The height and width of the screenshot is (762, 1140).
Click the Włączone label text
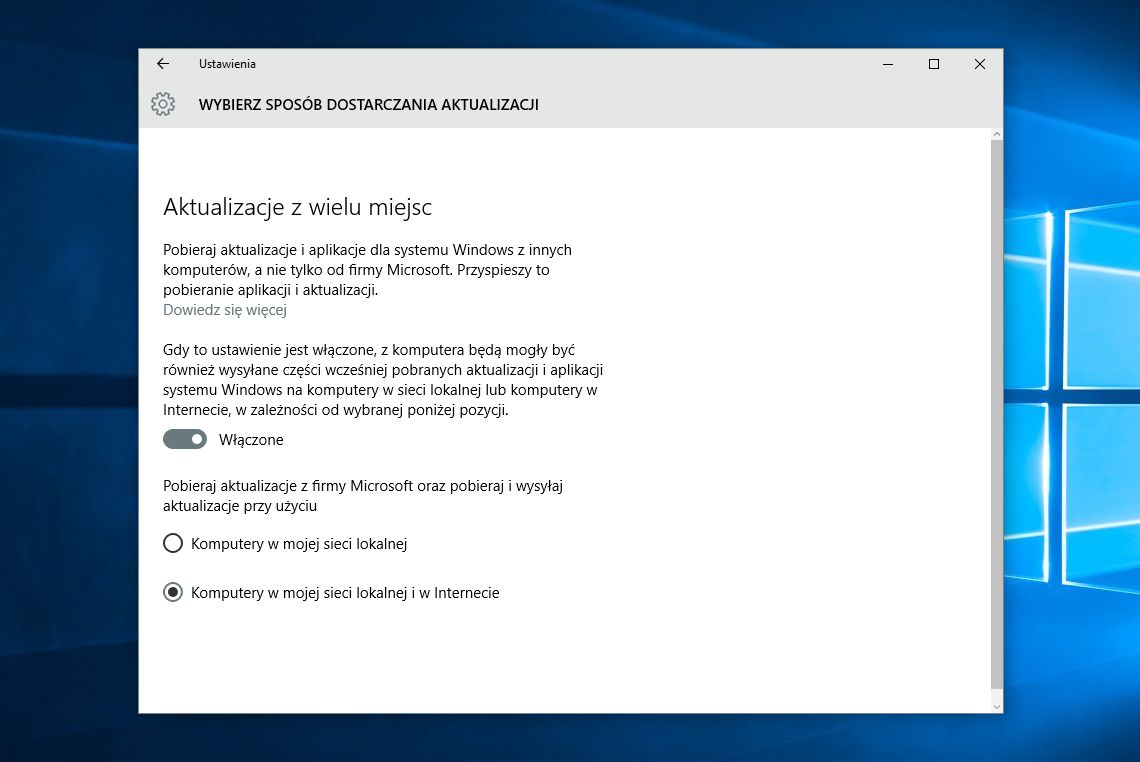click(x=251, y=440)
